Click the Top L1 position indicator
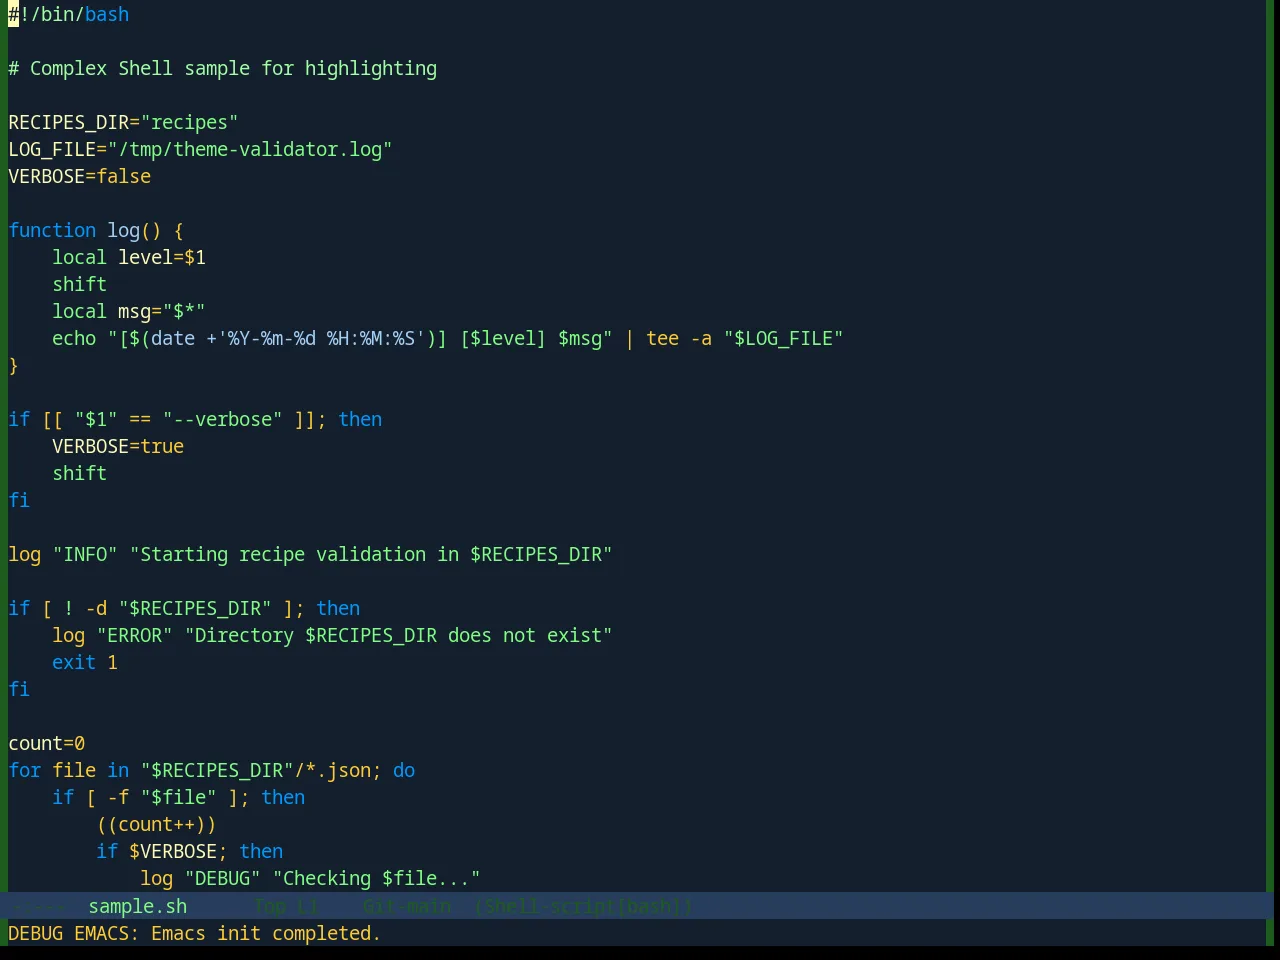1280x960 pixels. click(x=286, y=906)
